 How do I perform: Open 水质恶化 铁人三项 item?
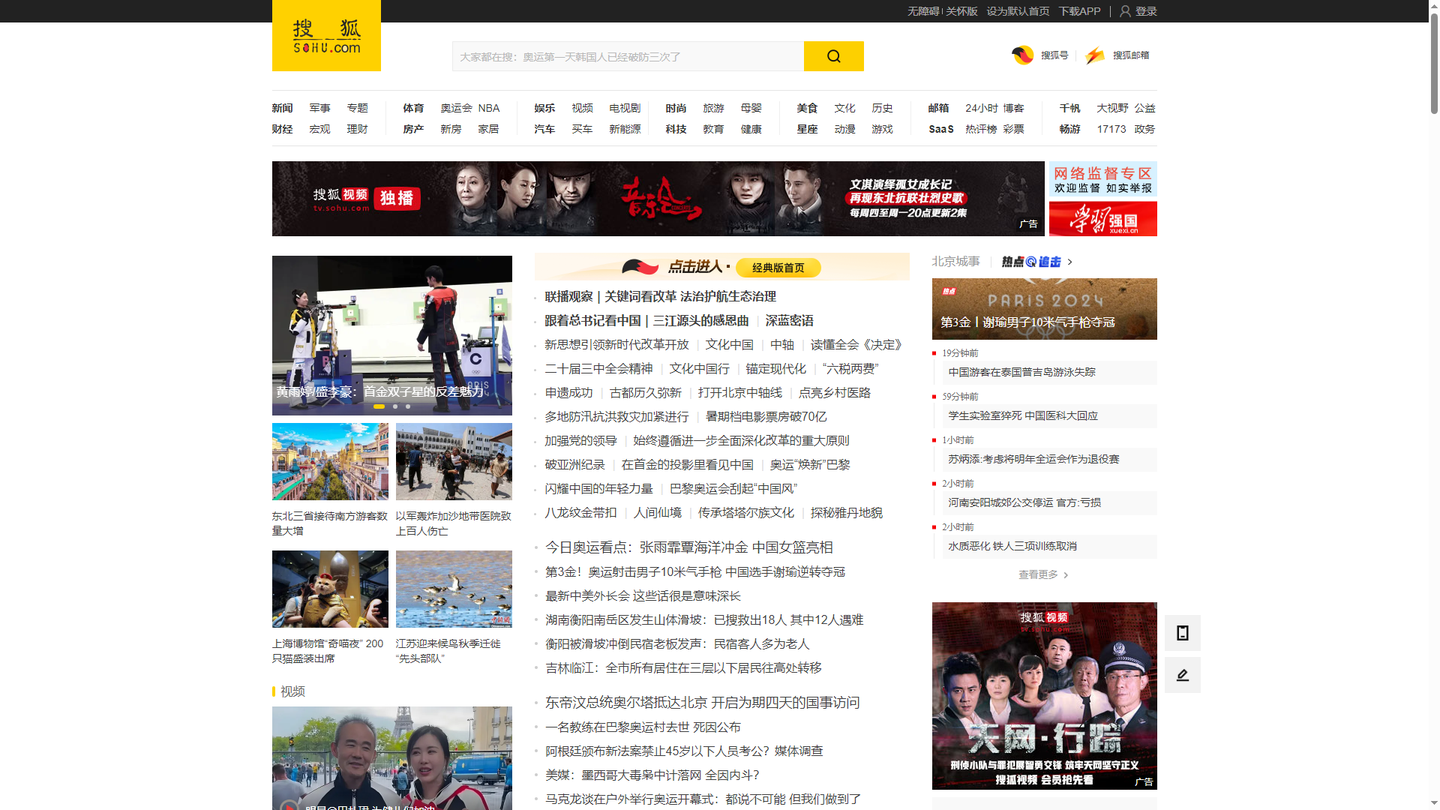click(1012, 546)
